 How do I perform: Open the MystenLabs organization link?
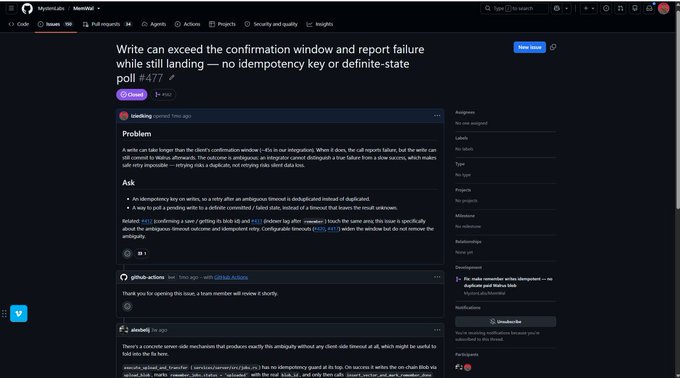pos(51,8)
